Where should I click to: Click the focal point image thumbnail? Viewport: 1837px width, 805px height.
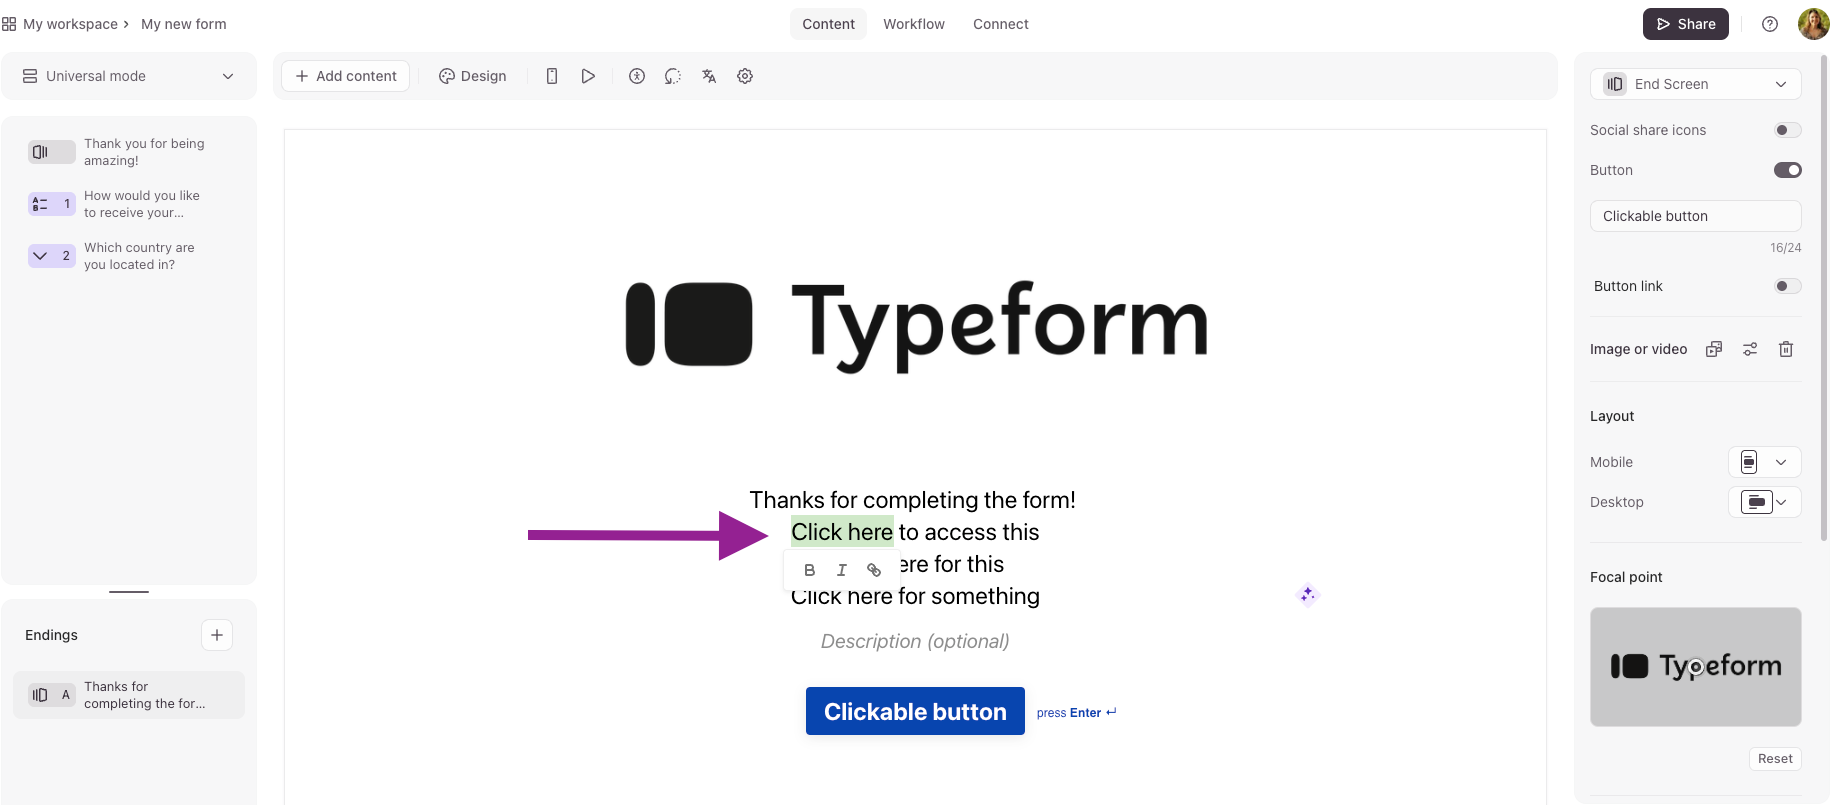click(x=1696, y=667)
